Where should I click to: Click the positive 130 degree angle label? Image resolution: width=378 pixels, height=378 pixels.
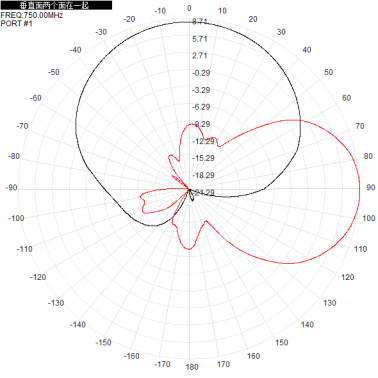(x=330, y=303)
